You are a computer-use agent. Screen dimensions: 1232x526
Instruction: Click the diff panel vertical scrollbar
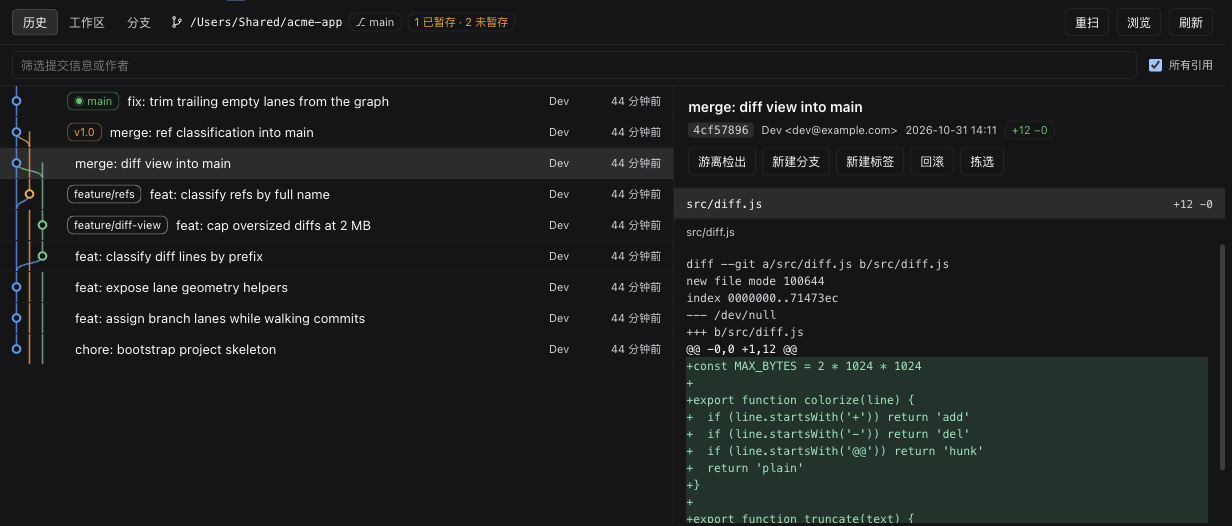(x=1222, y=357)
